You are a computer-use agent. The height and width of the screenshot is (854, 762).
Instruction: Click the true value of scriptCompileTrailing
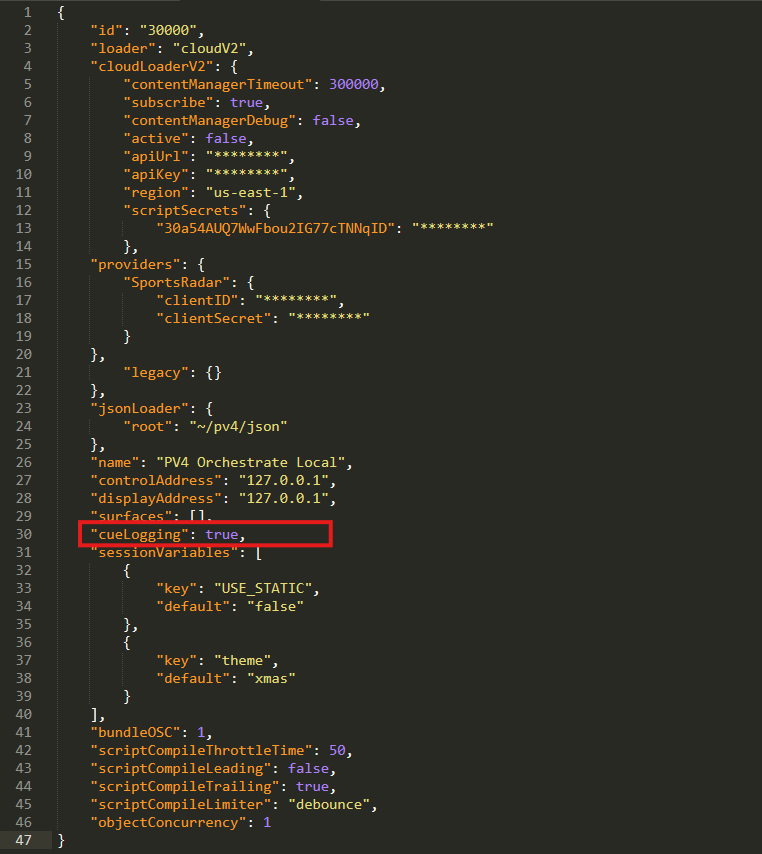[312, 786]
